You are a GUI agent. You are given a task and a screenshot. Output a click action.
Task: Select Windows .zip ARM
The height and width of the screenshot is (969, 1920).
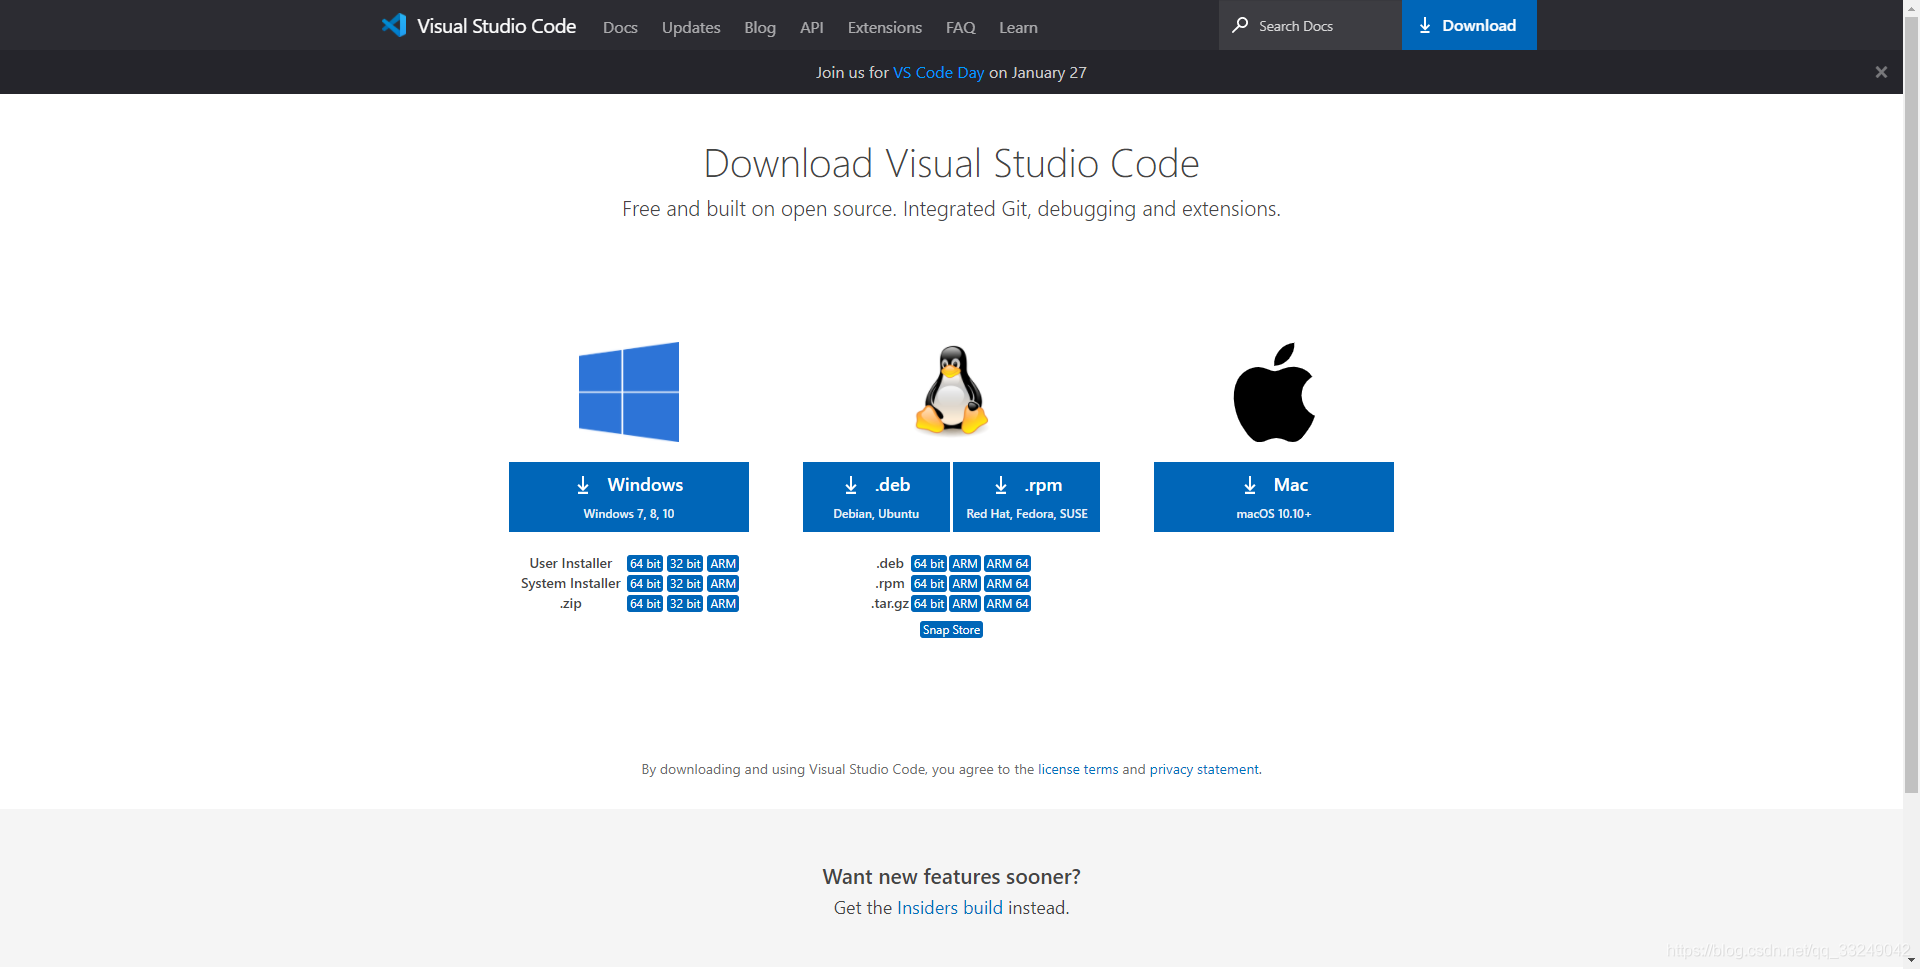click(x=723, y=604)
